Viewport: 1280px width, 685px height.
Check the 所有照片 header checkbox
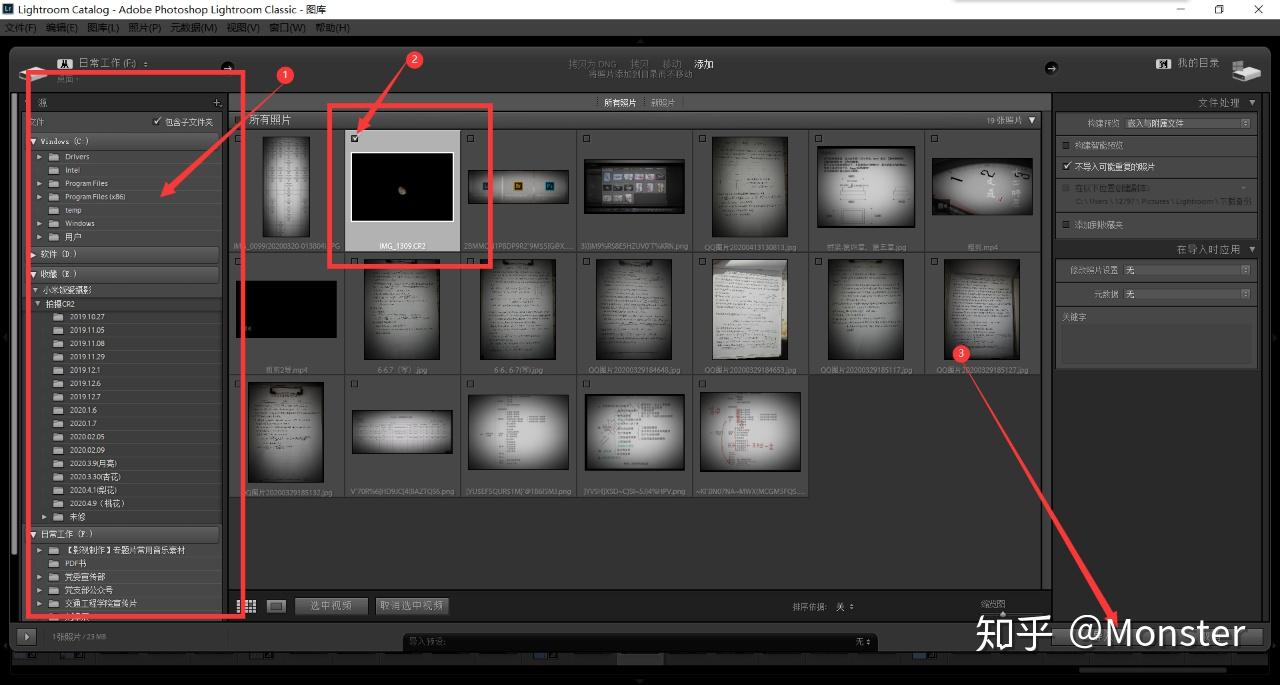point(238,120)
